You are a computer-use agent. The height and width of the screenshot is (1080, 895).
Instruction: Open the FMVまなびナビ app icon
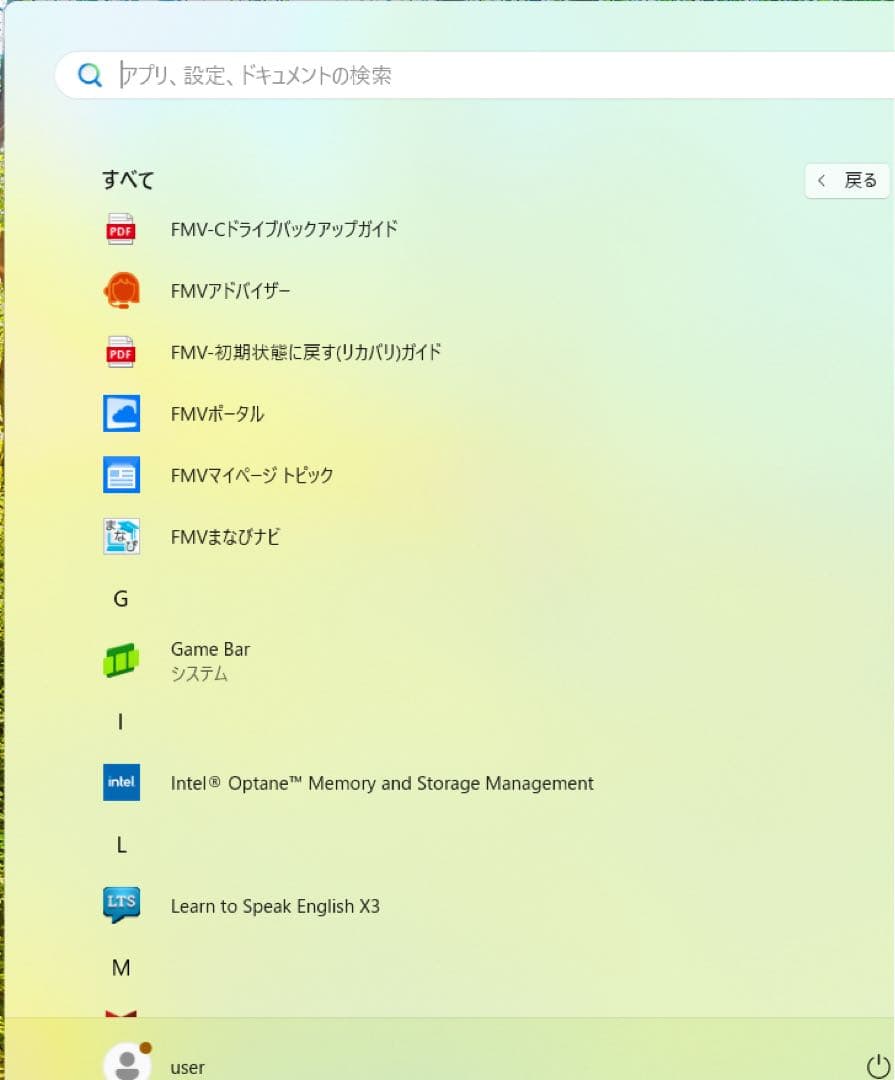point(121,536)
